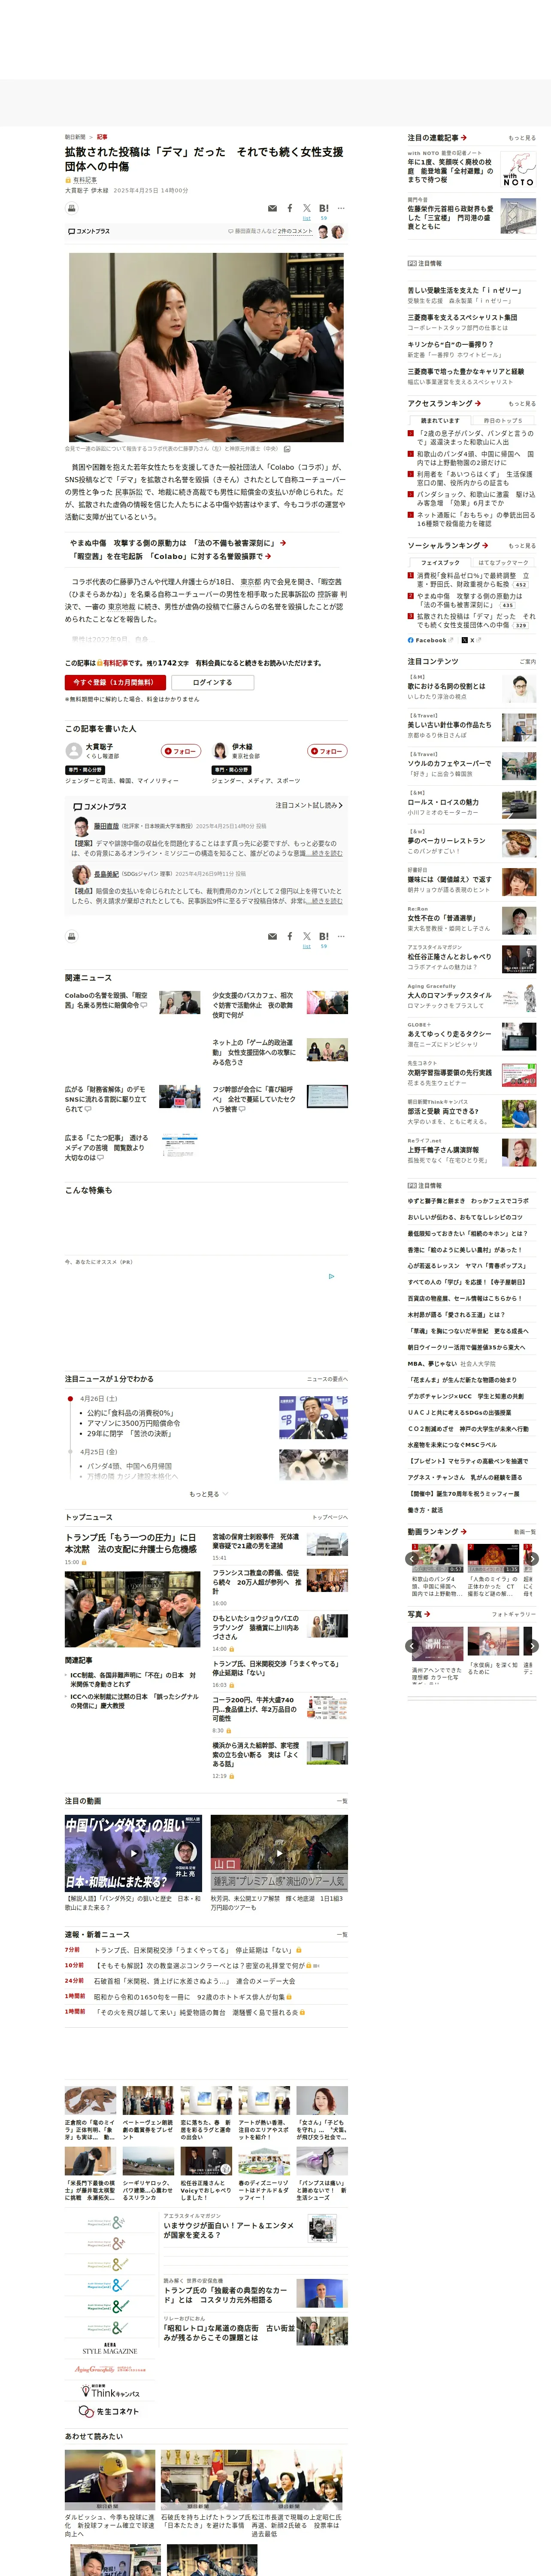
Task: Play 山口 鍾乳洞 premium tour video
Action: (279, 1853)
